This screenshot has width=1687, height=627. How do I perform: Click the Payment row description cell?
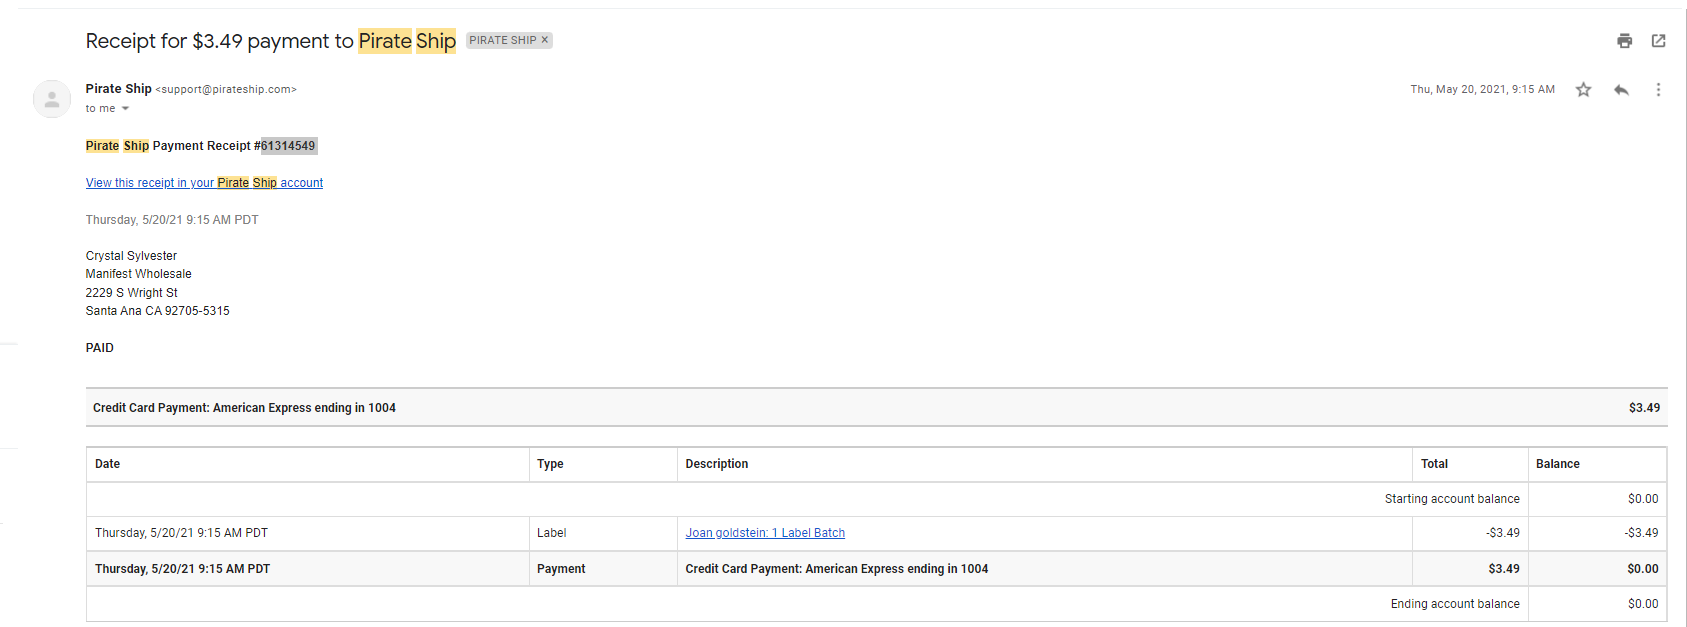click(x=1045, y=569)
